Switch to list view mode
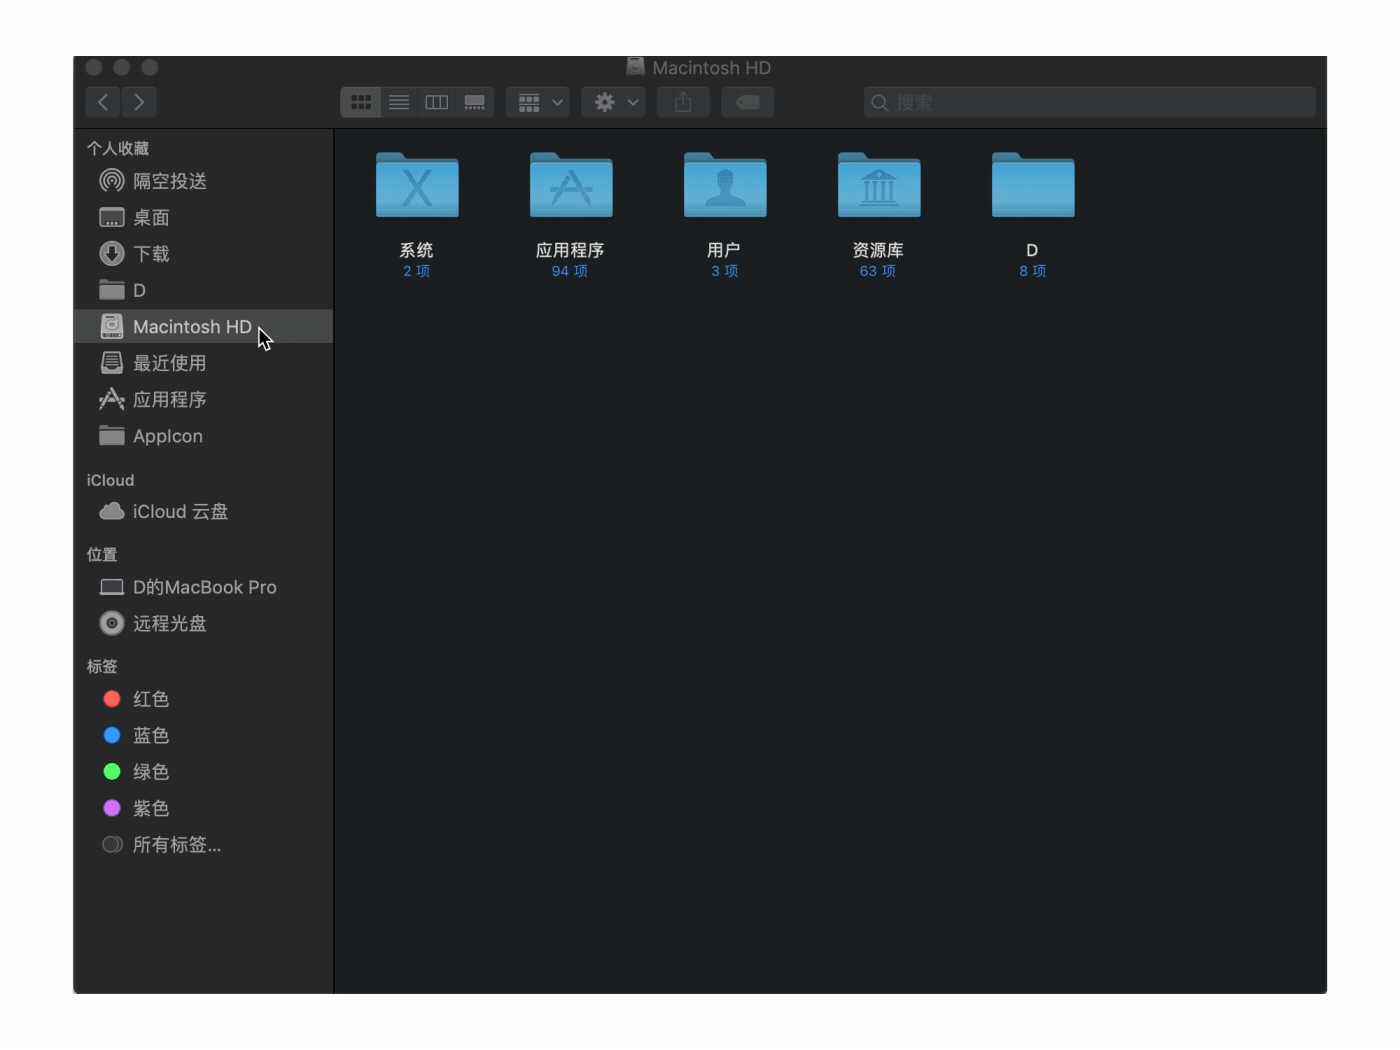 click(x=399, y=102)
